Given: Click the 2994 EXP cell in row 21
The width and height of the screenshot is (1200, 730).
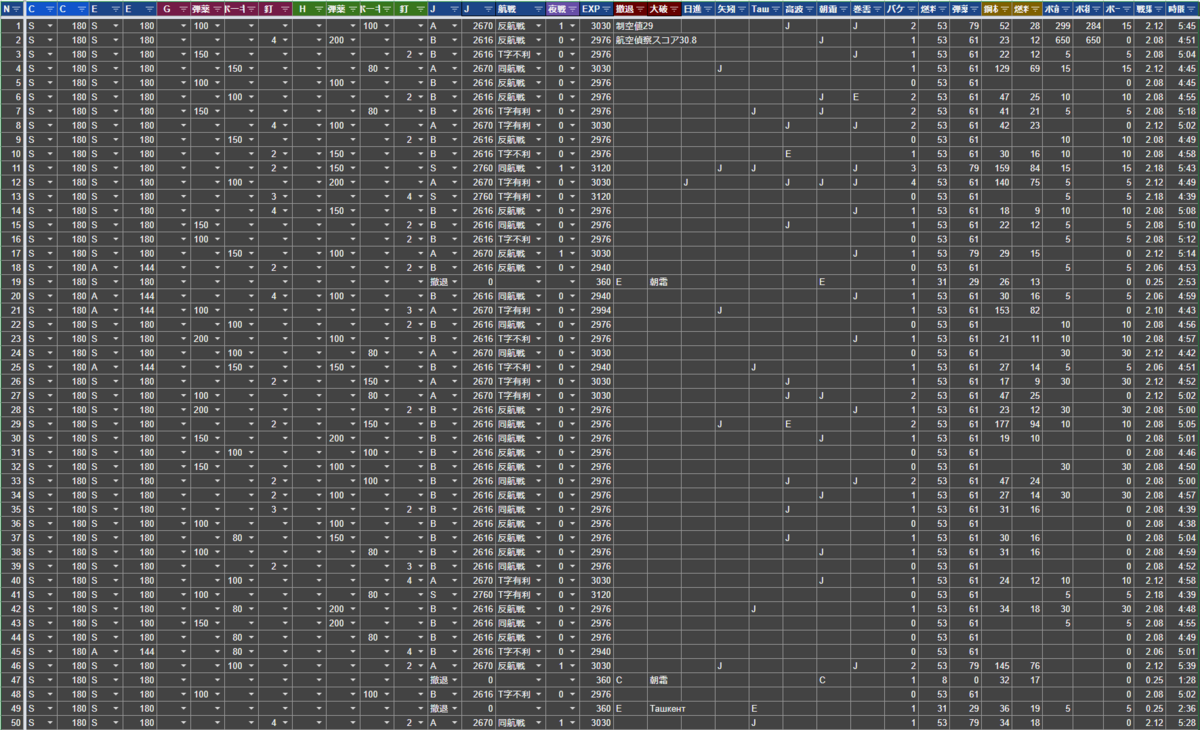Looking at the screenshot, I should (x=598, y=310).
